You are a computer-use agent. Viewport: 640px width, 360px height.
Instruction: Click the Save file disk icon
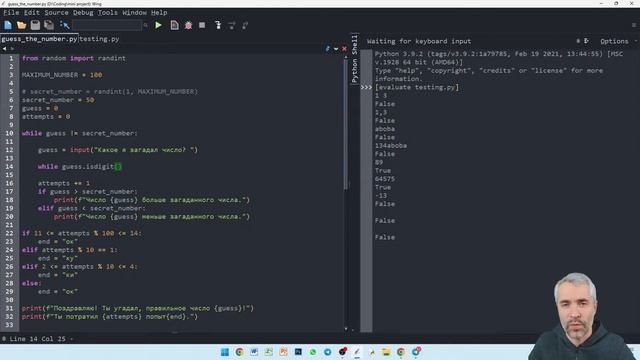click(x=36, y=25)
